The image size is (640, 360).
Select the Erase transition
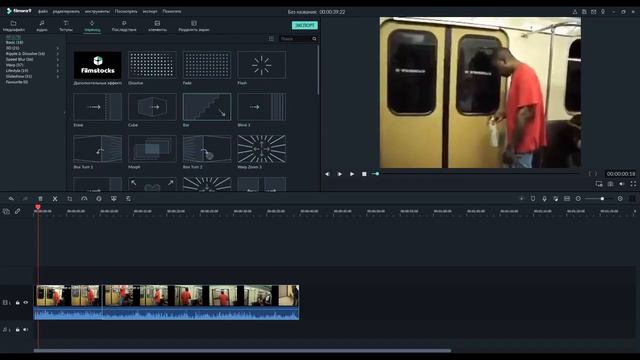point(98,107)
